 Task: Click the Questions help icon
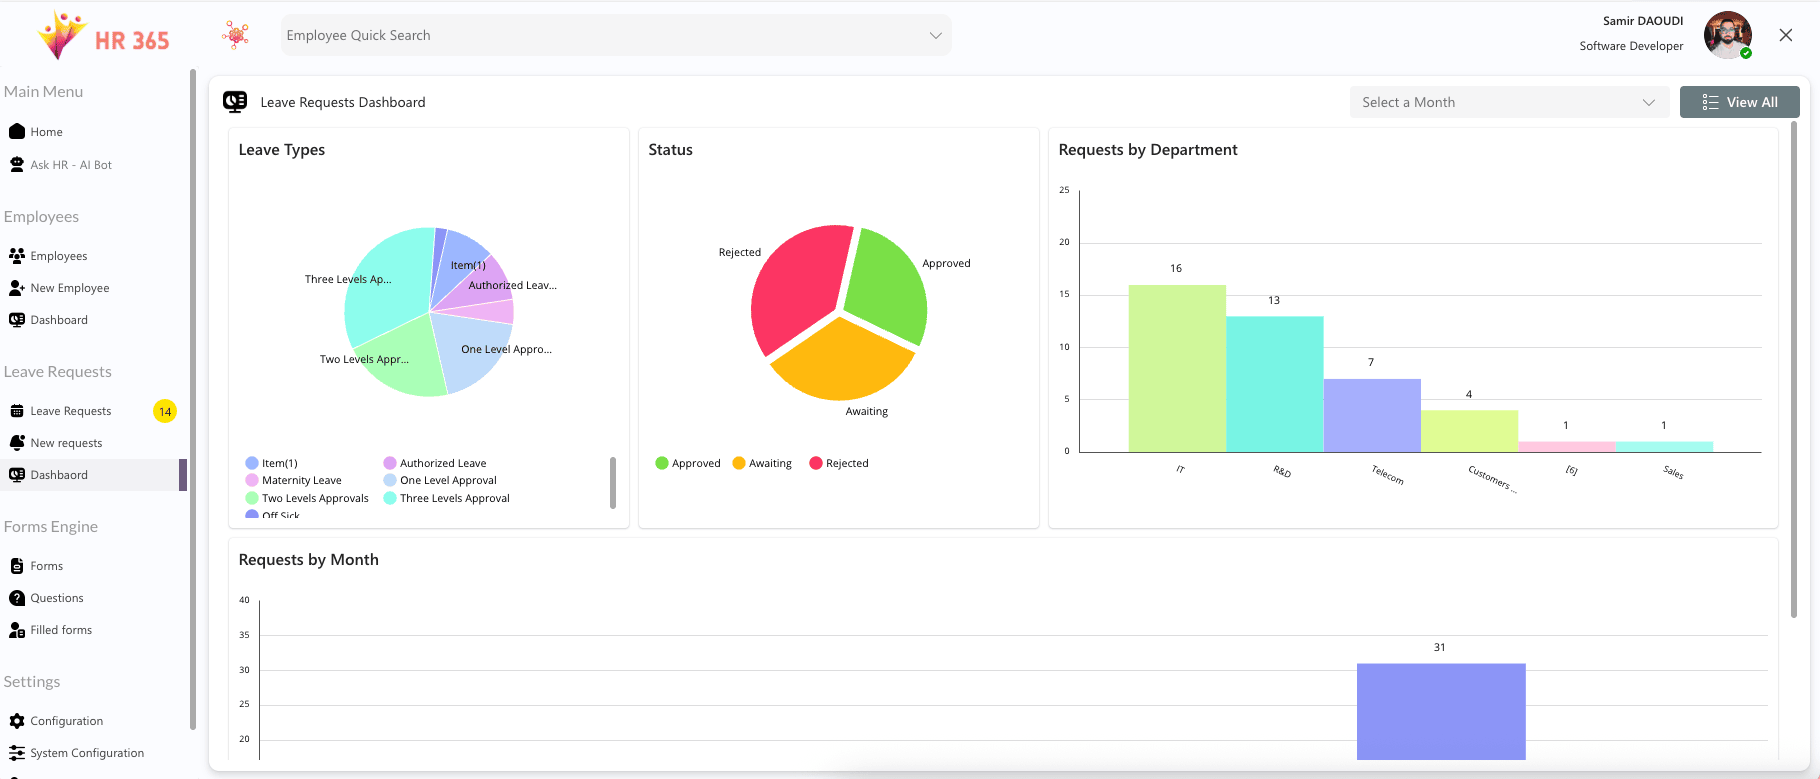click(17, 597)
